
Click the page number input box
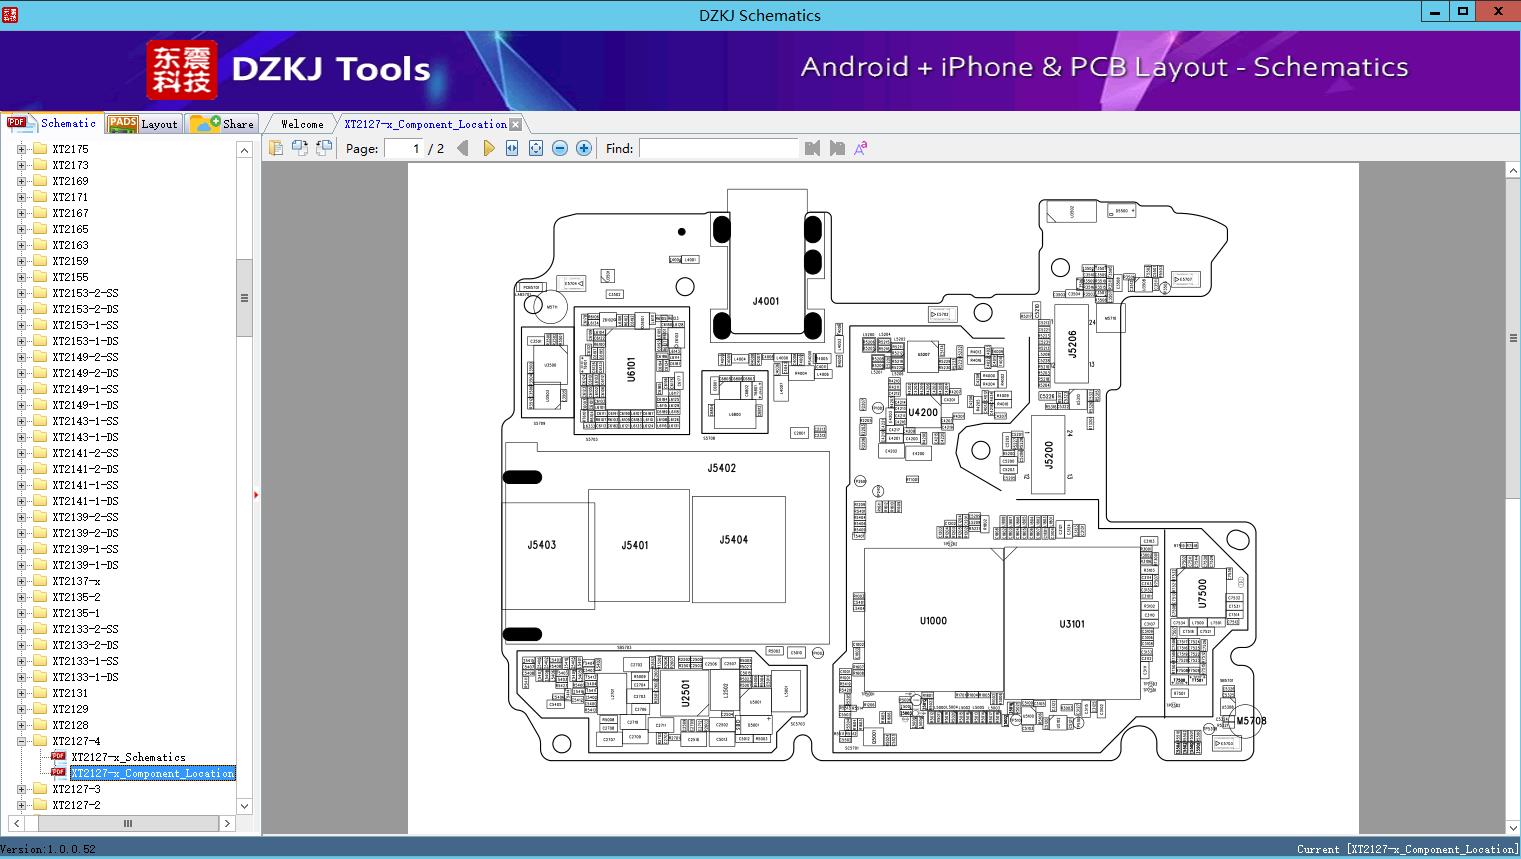point(404,148)
